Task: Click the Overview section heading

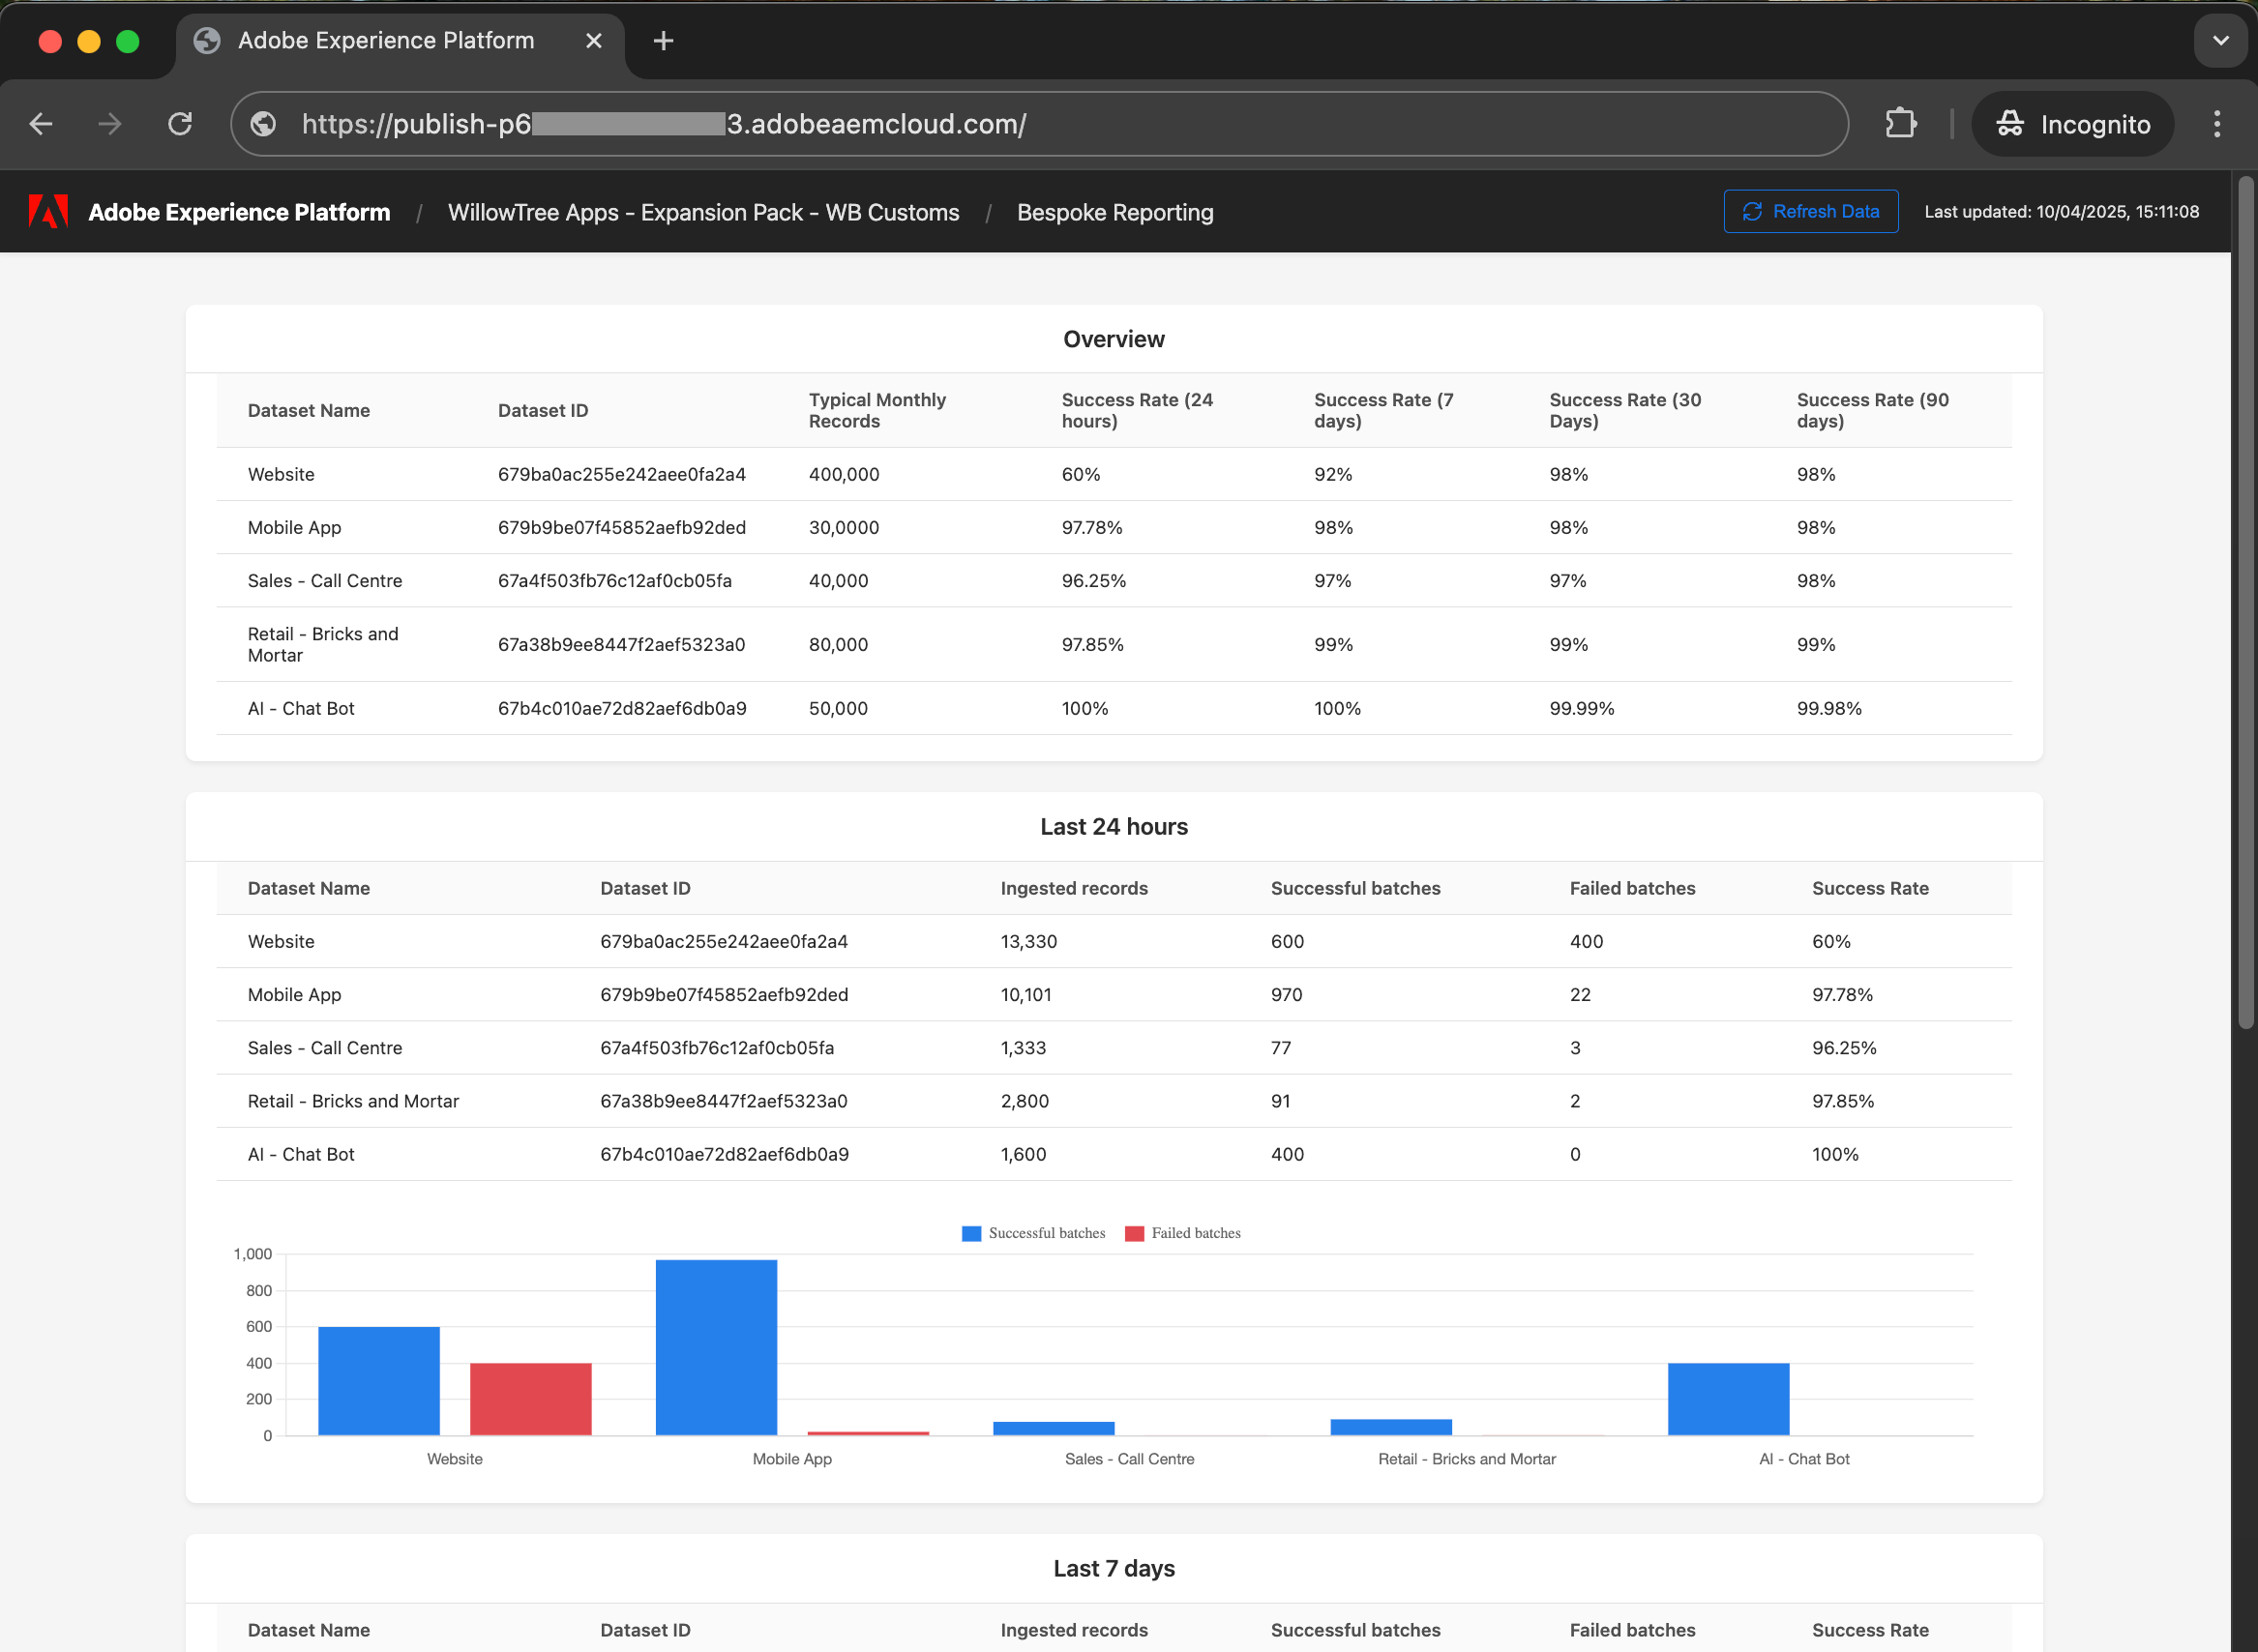Action: [1114, 339]
